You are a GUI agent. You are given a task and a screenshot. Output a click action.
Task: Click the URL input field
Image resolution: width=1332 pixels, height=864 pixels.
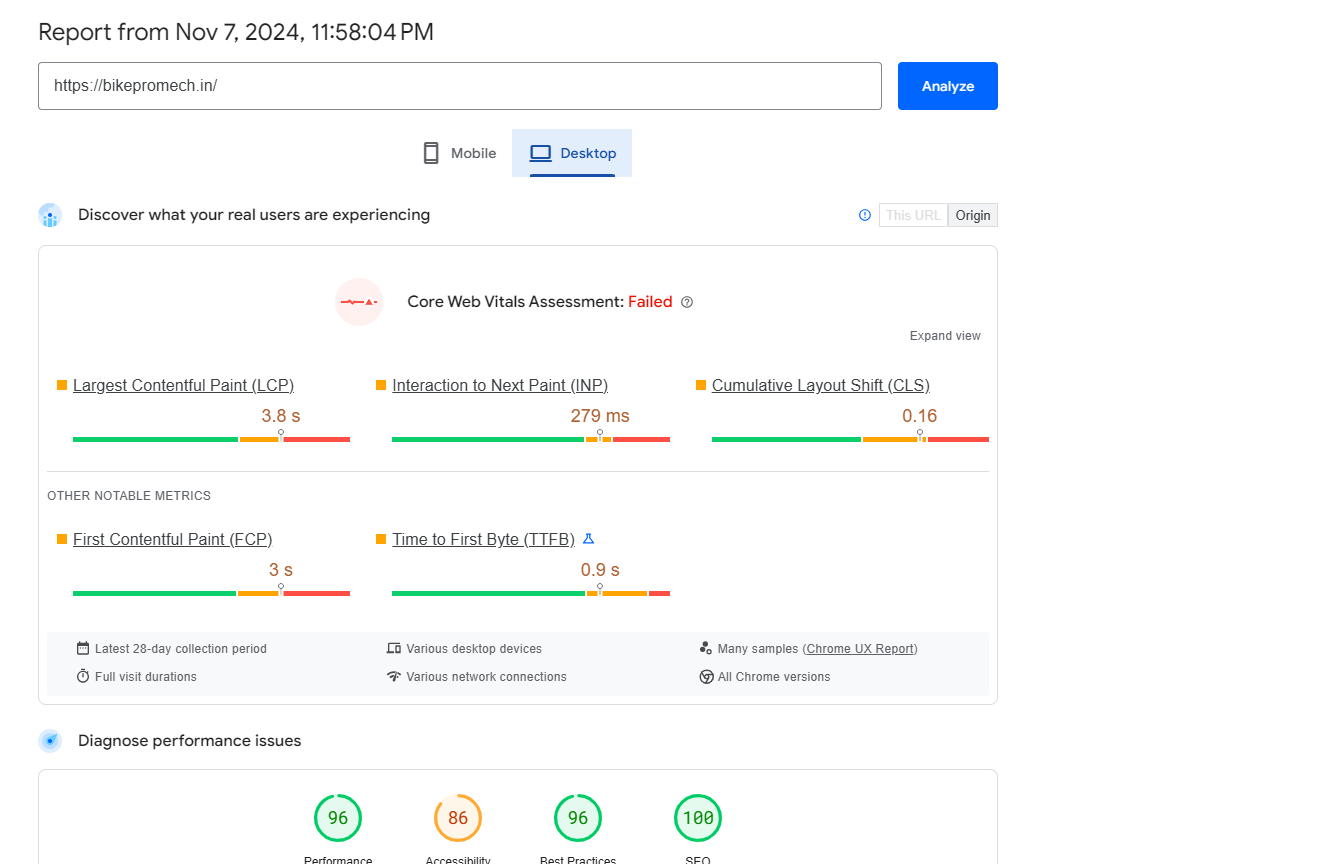pyautogui.click(x=460, y=86)
